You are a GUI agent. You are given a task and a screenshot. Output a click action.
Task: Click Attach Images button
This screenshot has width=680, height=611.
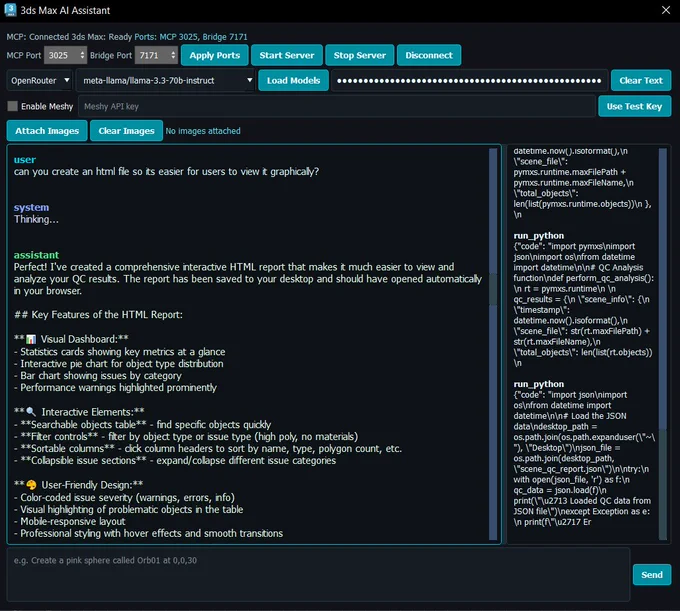coord(47,131)
